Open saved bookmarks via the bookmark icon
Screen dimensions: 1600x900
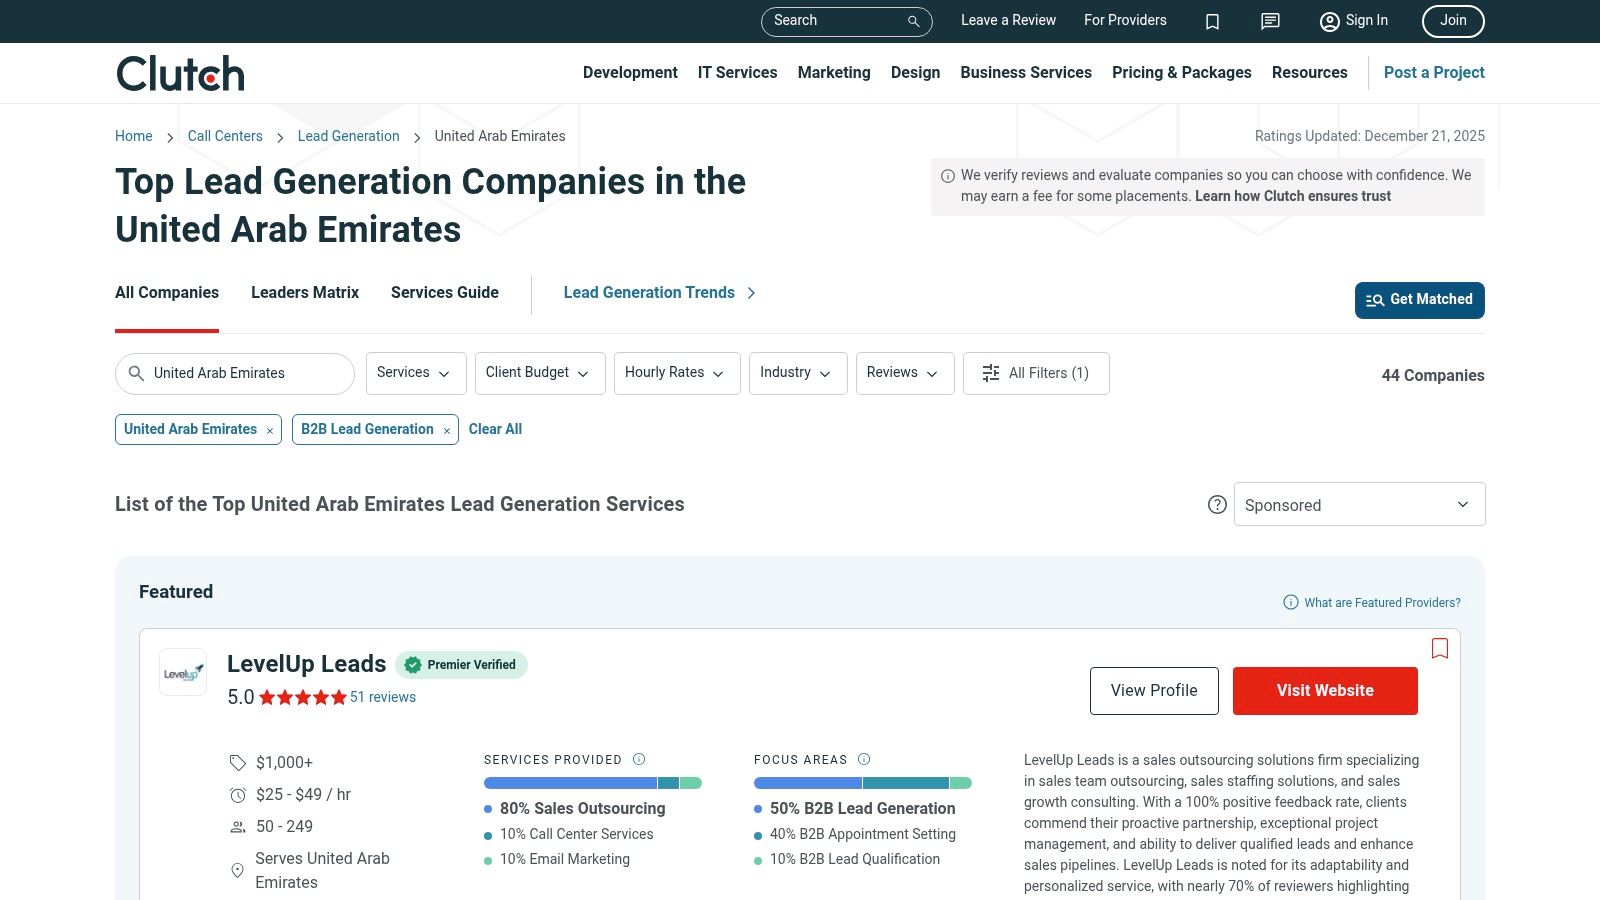pos(1212,21)
